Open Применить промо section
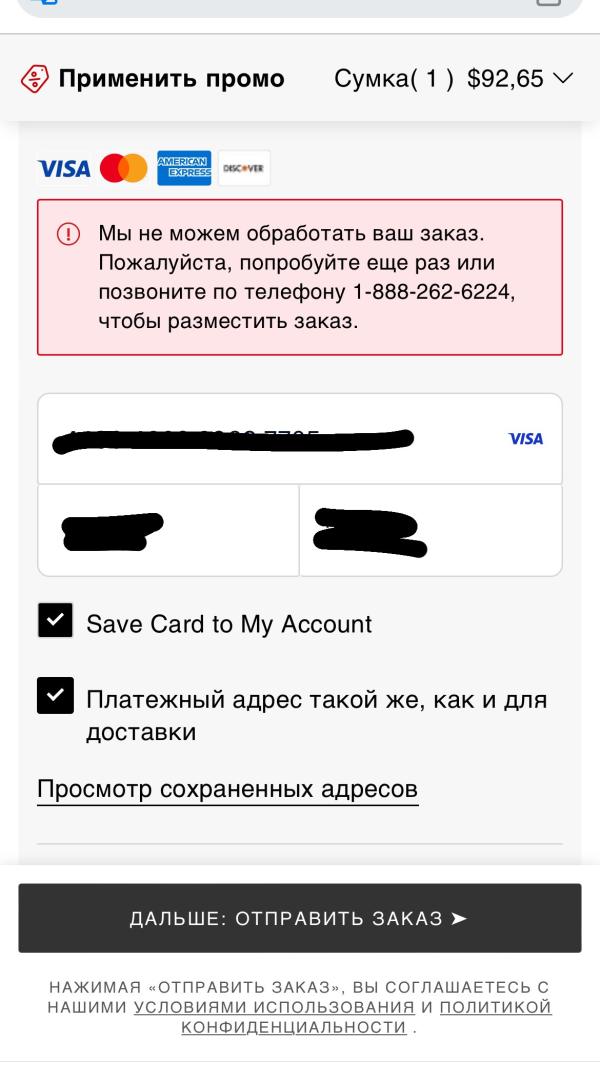Image resolution: width=600 pixels, height=1066 pixels. point(152,79)
